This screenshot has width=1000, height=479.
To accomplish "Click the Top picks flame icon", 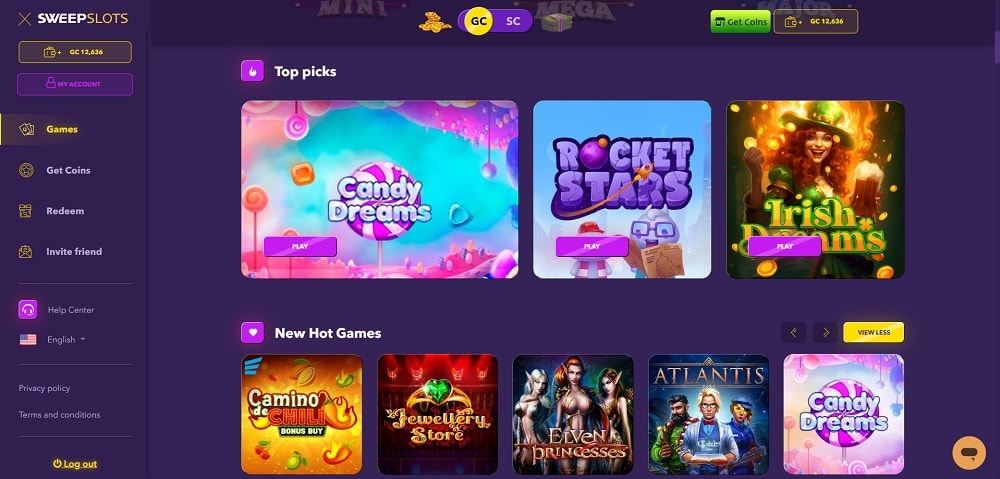I will (253, 71).
